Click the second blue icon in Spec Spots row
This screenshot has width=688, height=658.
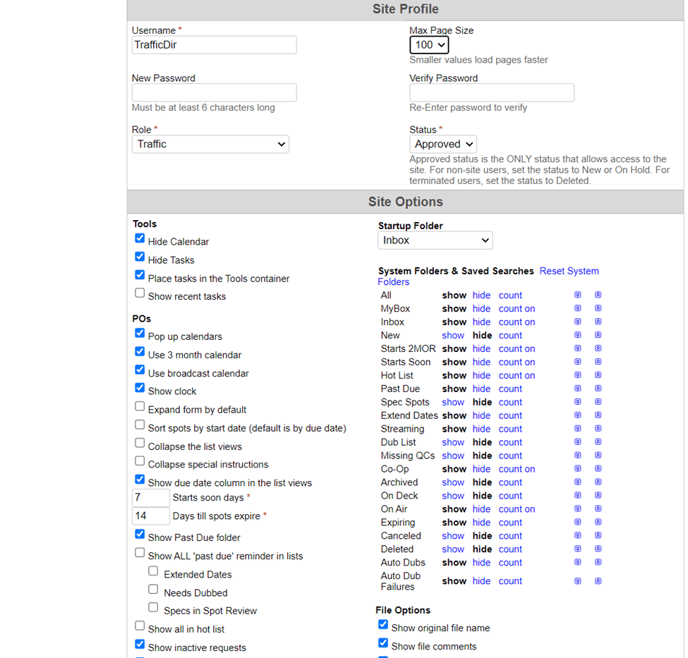click(598, 402)
